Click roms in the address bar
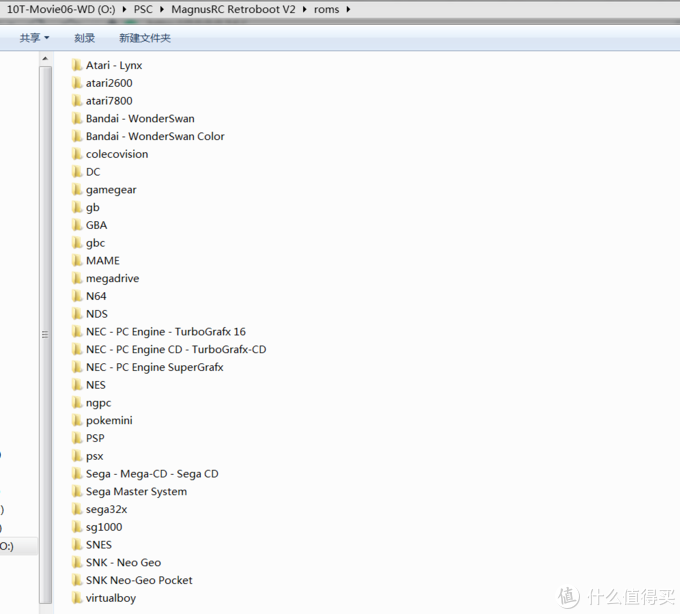Viewport: 680px width, 614px height. click(x=327, y=9)
